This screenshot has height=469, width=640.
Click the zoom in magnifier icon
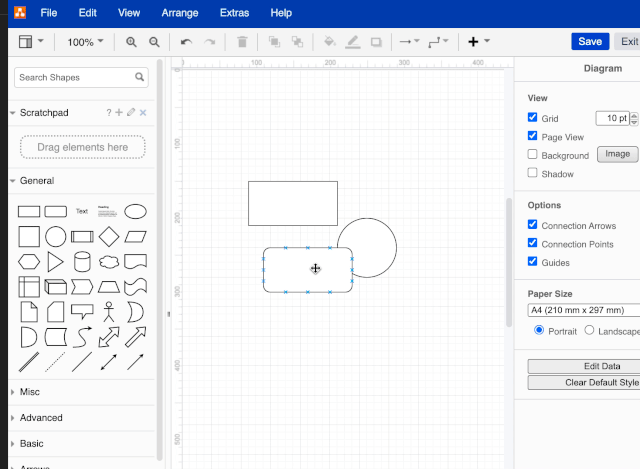[x=132, y=42]
